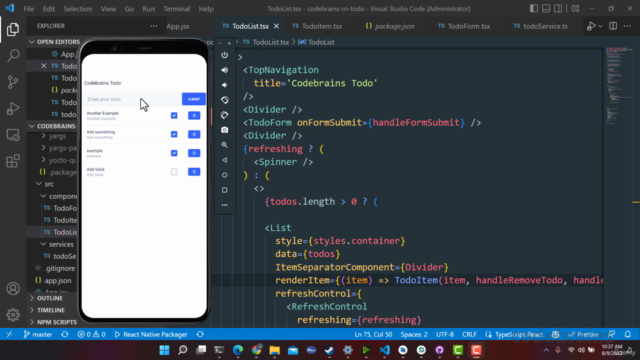
Task: Click emulator volume up button
Action: (224, 70)
